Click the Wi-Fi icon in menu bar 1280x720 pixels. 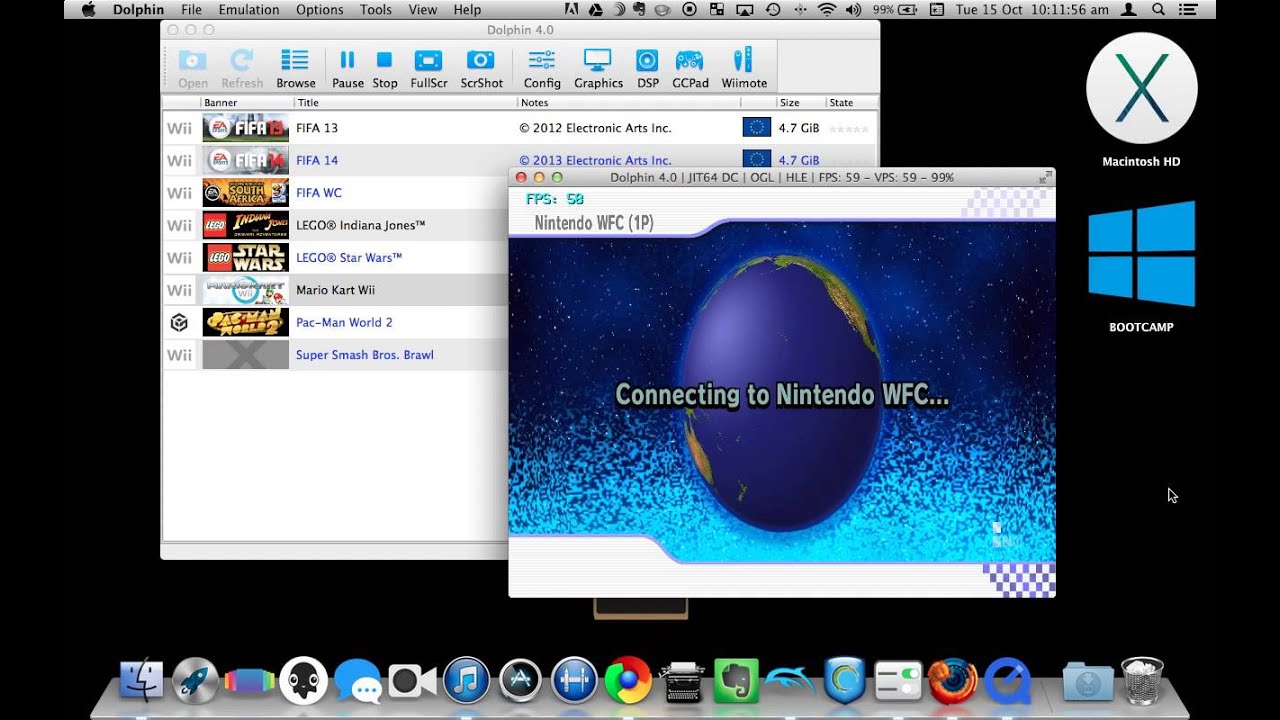826,10
